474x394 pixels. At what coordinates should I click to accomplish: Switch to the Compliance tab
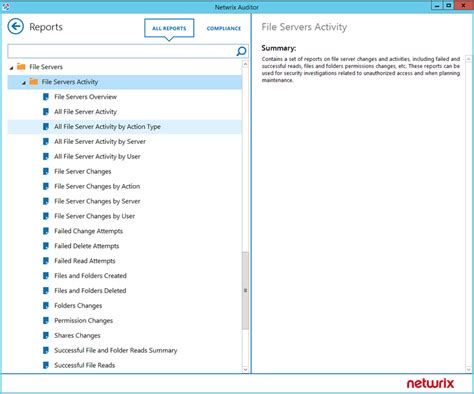pyautogui.click(x=224, y=28)
